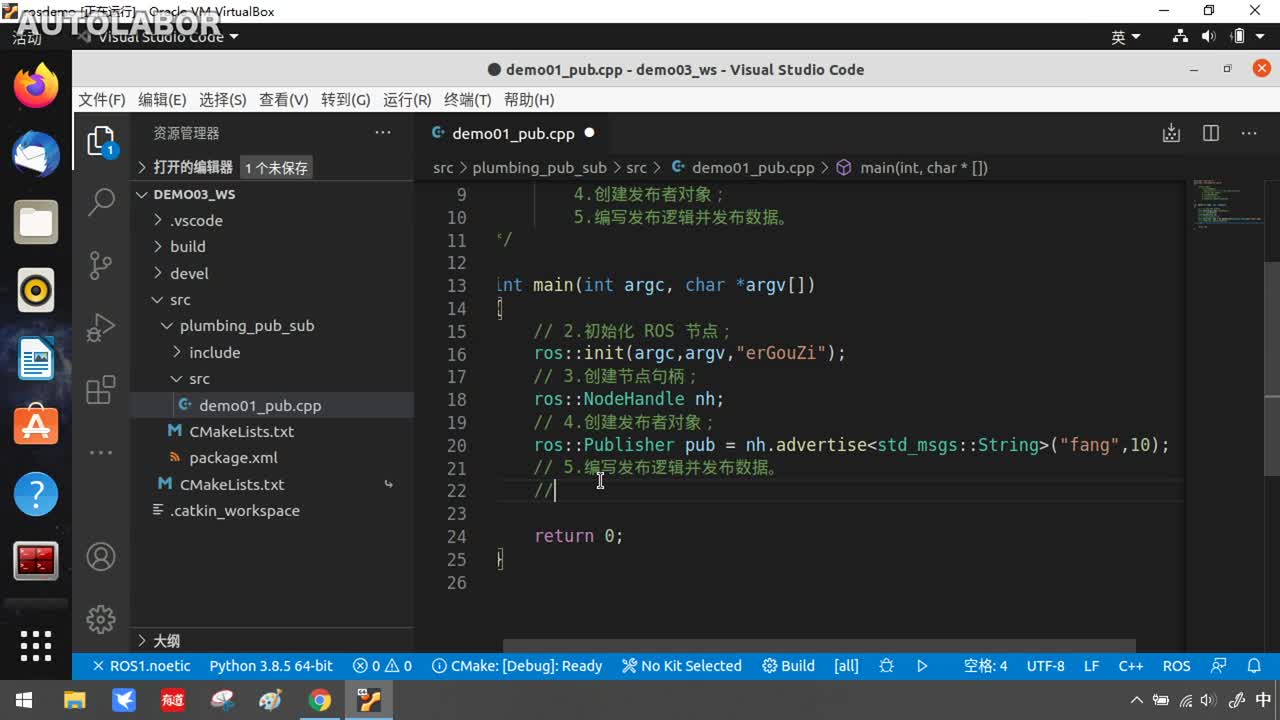1280x720 pixels.
Task: Open editor more actions ellipsis menu
Action: [x=1249, y=133]
